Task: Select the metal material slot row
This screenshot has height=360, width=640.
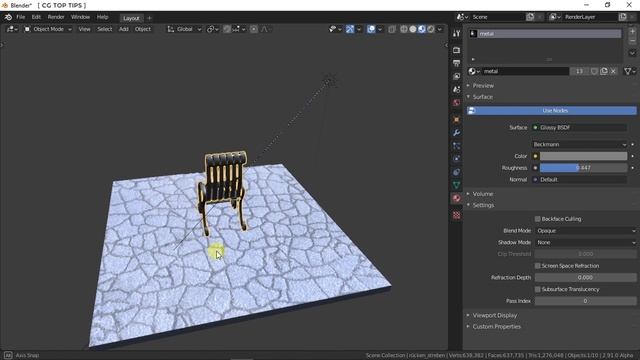Action: (545, 34)
